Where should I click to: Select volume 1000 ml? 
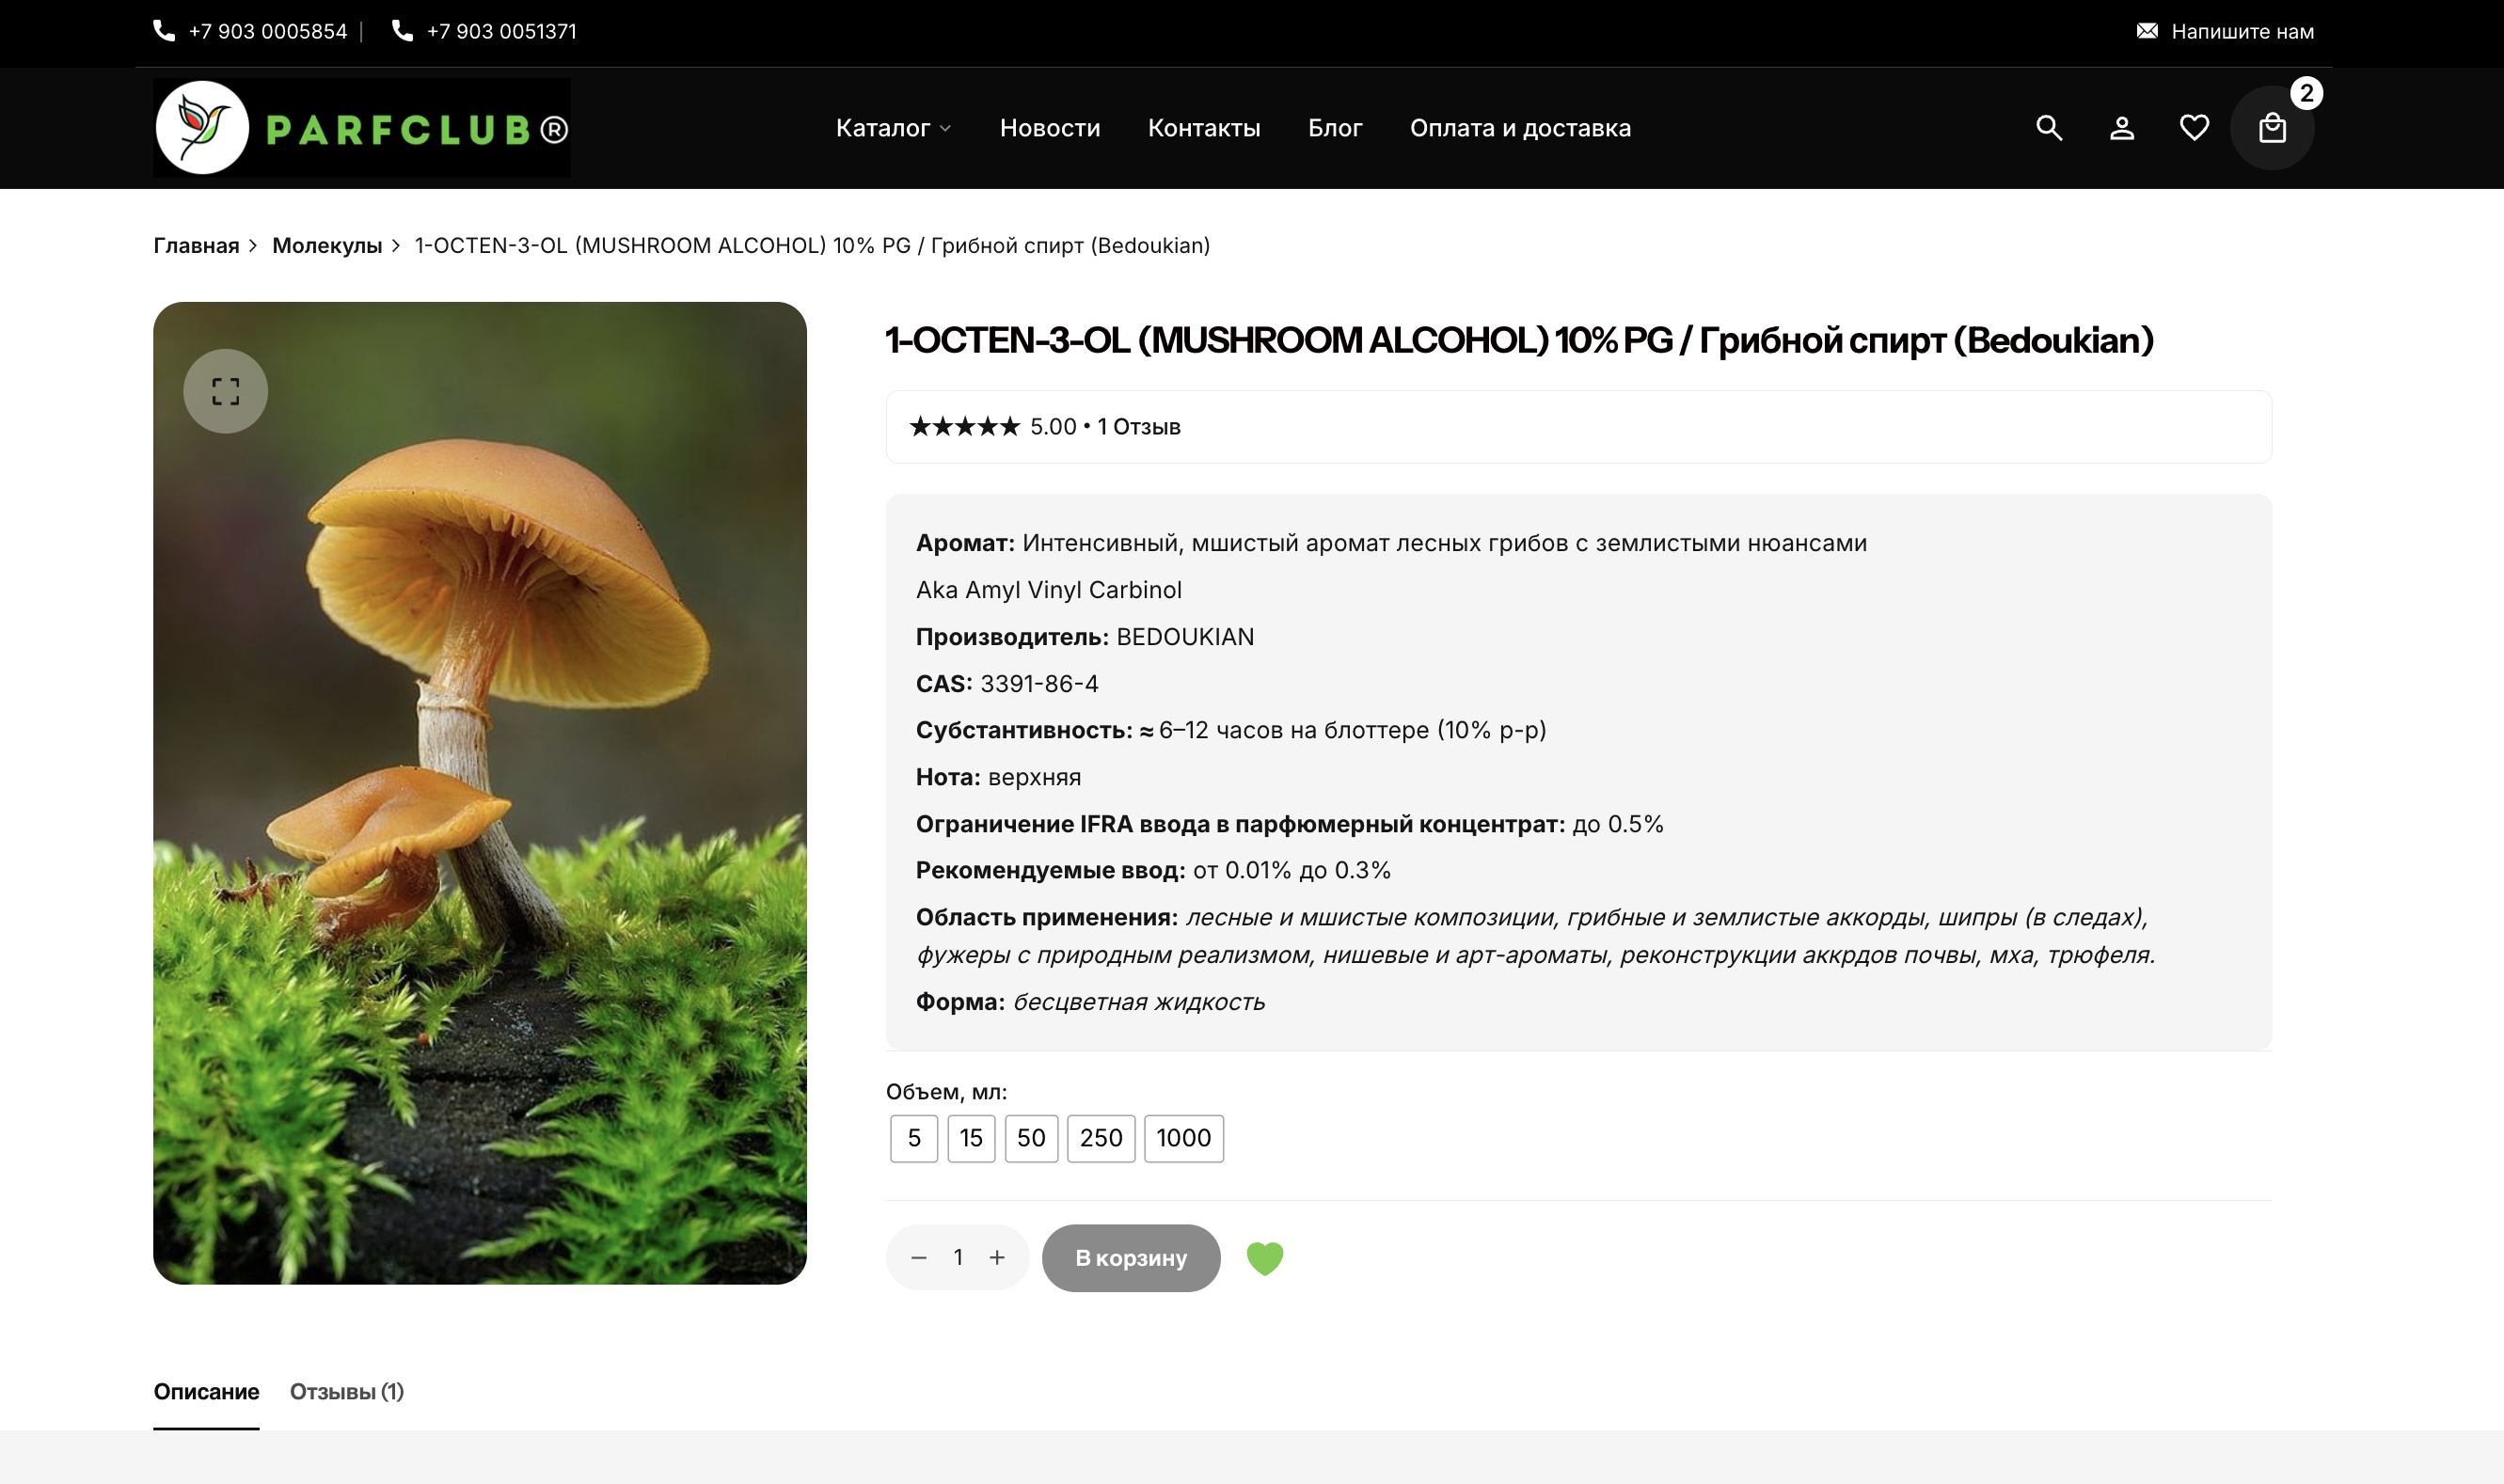point(1183,1138)
